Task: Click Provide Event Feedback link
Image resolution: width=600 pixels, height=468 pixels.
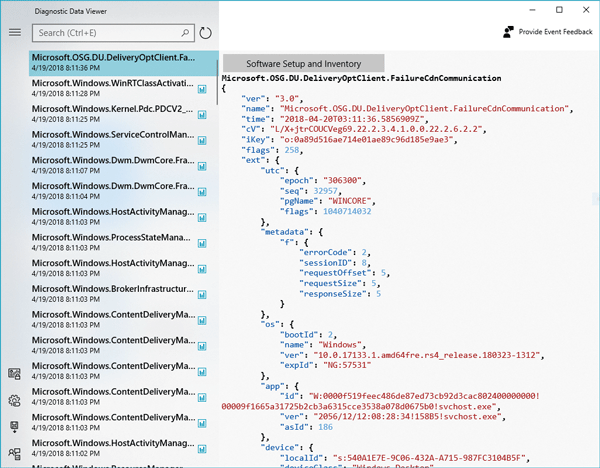Action: 555,32
